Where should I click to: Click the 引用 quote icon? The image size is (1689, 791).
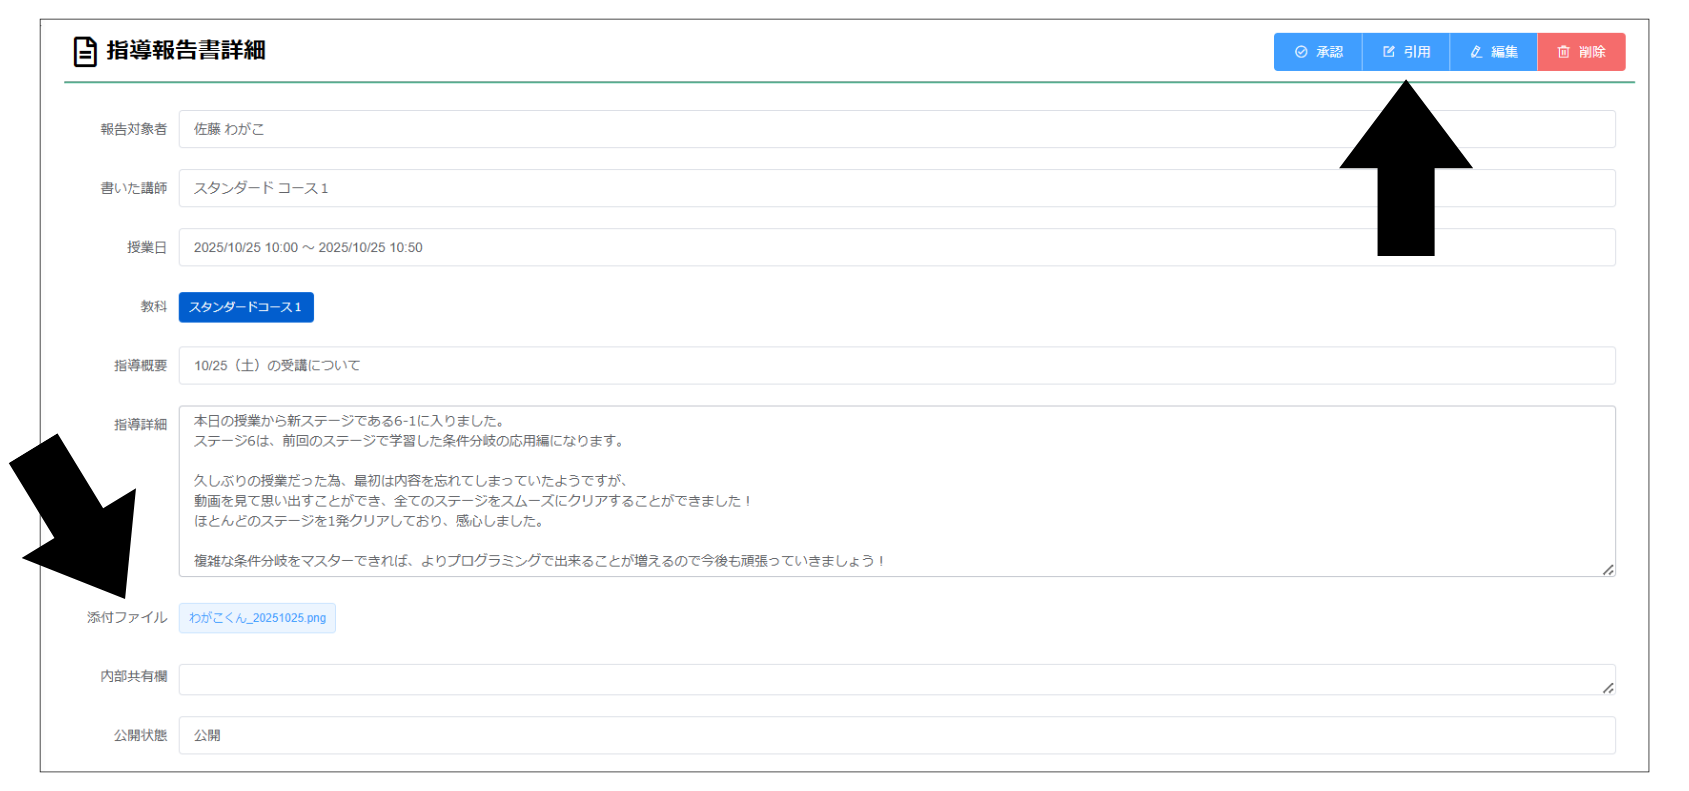point(1389,52)
